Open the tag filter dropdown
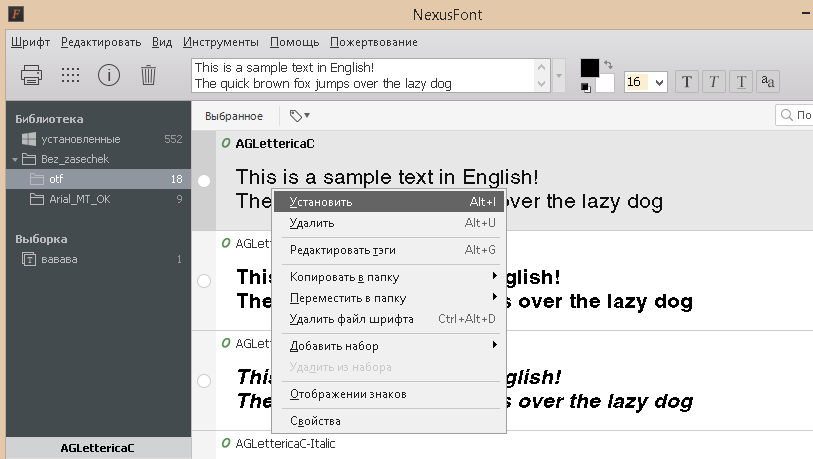Image resolution: width=813 pixels, height=459 pixels. coord(300,116)
